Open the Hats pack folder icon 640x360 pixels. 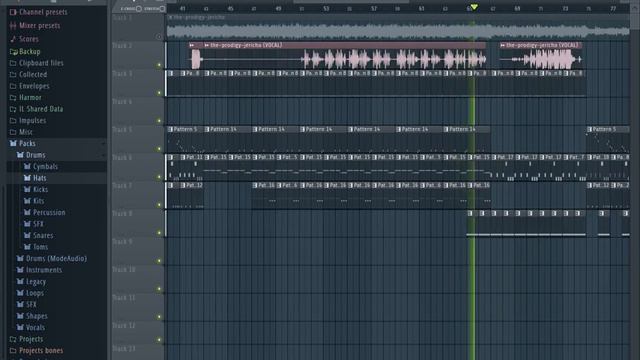tap(27, 178)
